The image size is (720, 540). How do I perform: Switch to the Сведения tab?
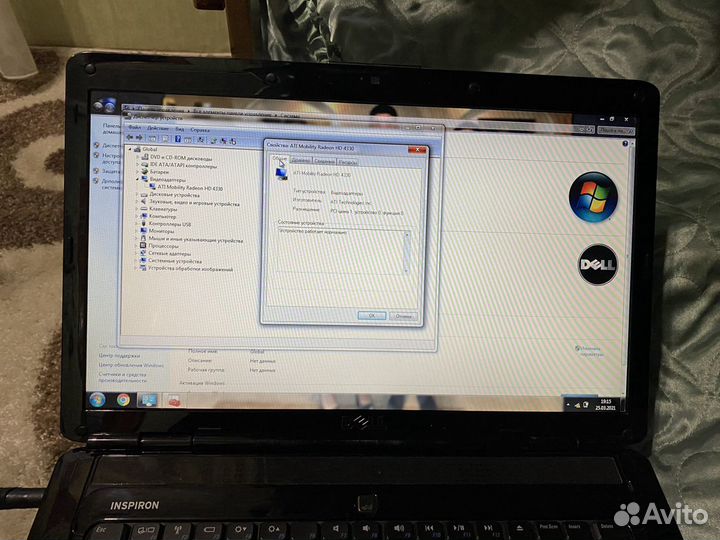point(325,161)
